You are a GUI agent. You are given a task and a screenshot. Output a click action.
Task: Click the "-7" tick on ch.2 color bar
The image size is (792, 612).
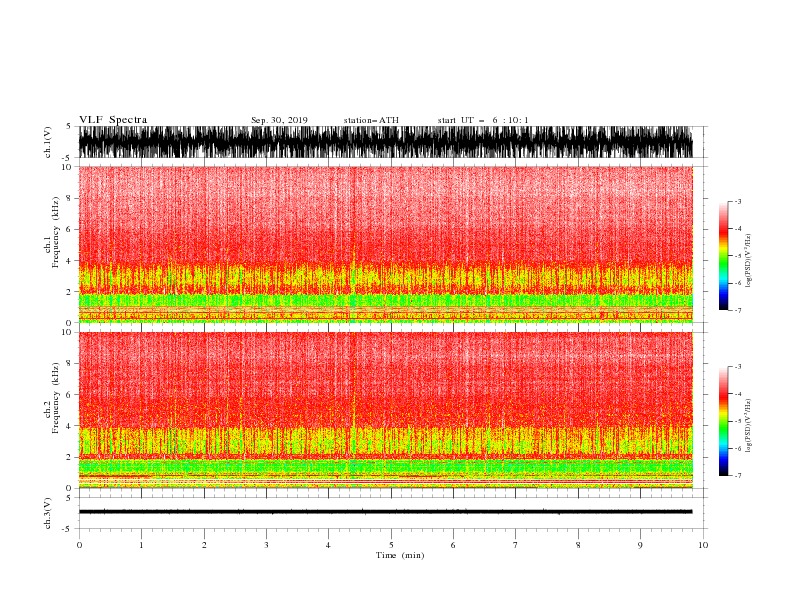[737, 475]
